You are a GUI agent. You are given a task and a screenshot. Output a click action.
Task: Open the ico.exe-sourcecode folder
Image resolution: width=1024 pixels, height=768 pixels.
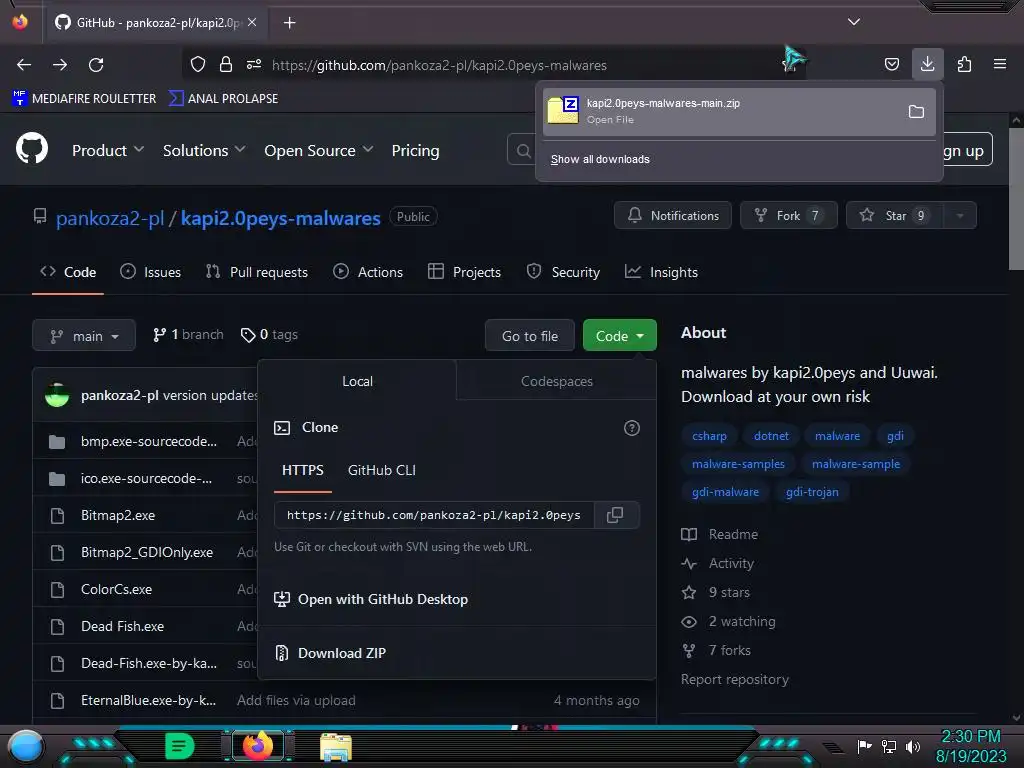pyautogui.click(x=146, y=479)
